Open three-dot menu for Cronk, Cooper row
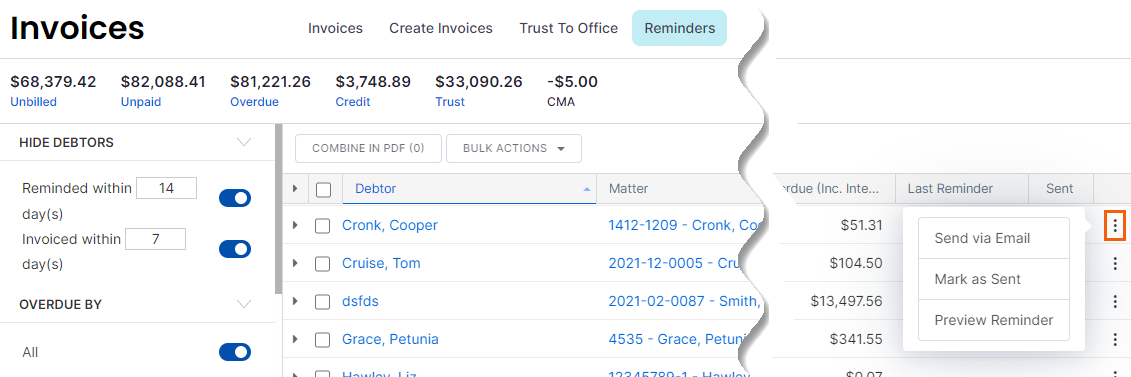This screenshot has height=377, width=1131. coord(1115,226)
